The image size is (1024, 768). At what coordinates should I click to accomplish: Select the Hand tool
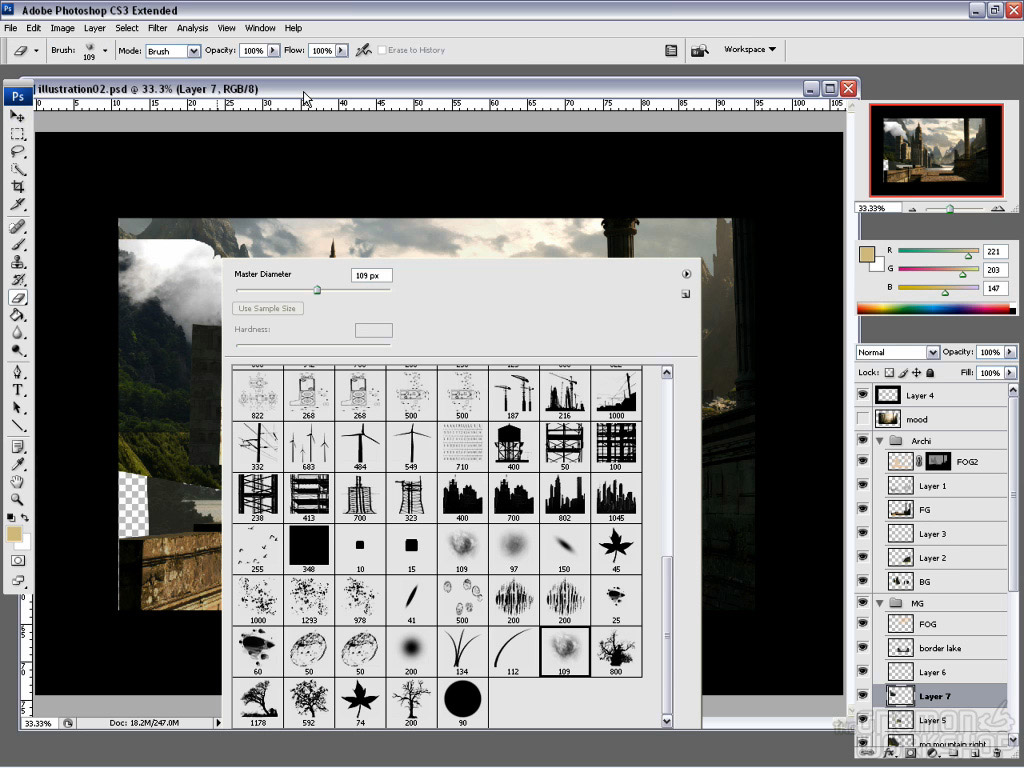click(x=18, y=481)
